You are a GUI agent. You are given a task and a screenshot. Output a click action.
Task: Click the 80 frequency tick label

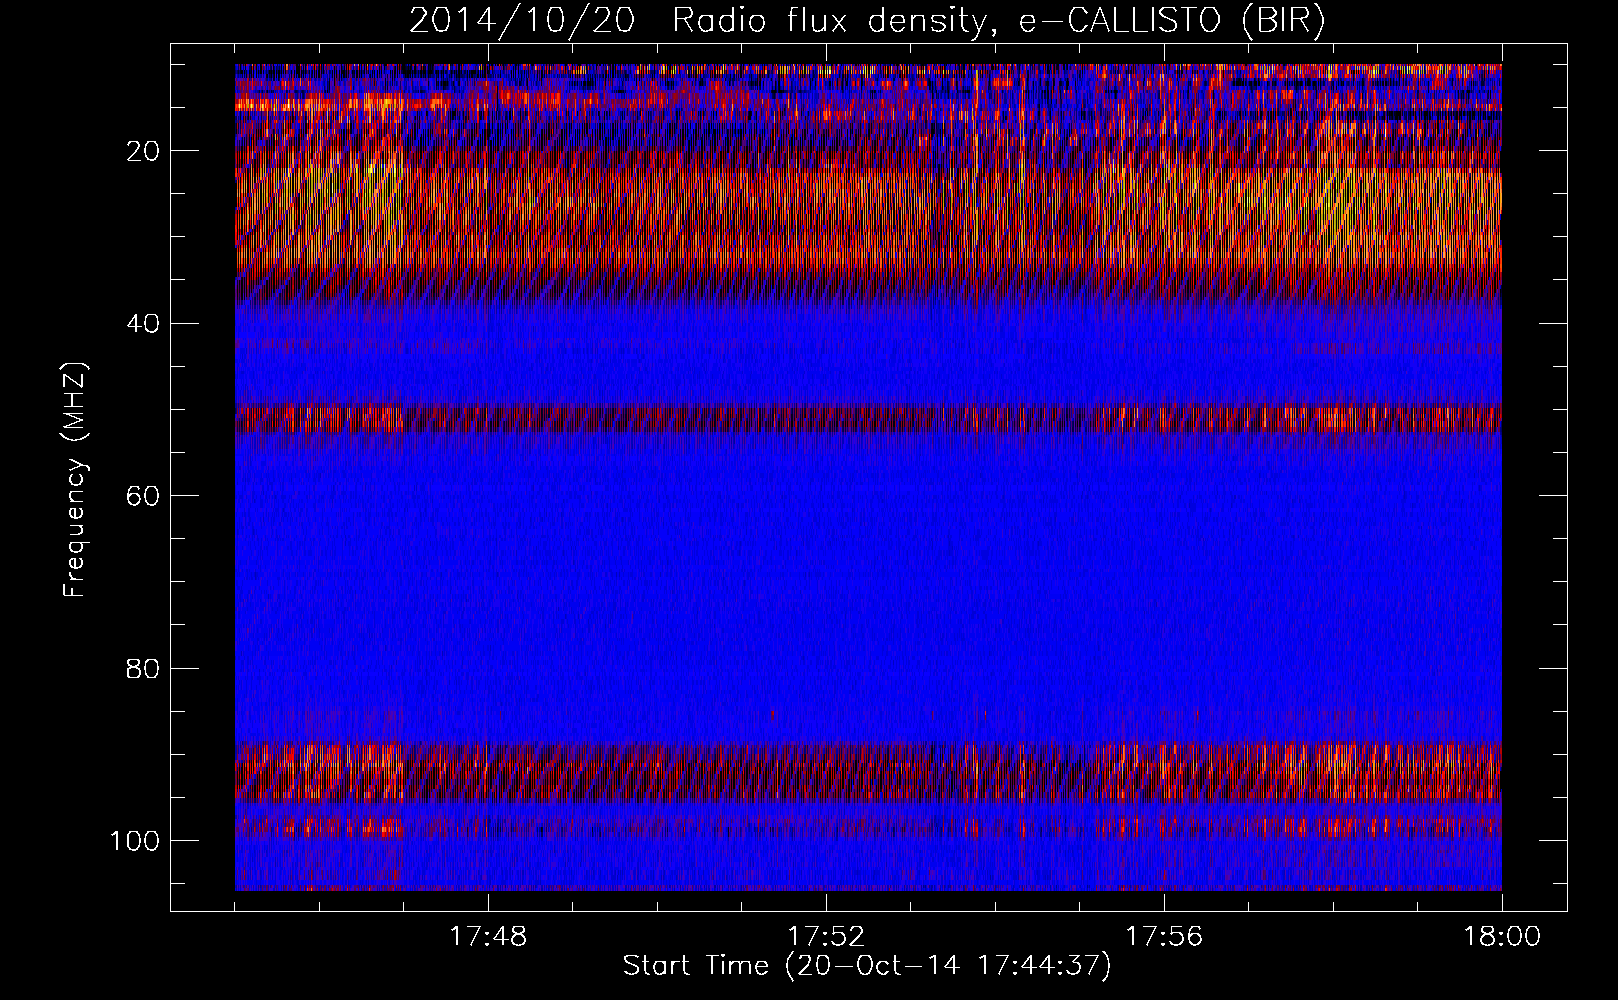tap(144, 668)
